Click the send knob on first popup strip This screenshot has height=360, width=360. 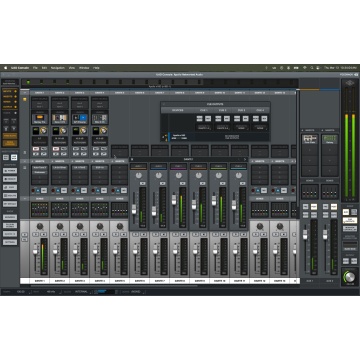pyautogui.click(x=139, y=175)
